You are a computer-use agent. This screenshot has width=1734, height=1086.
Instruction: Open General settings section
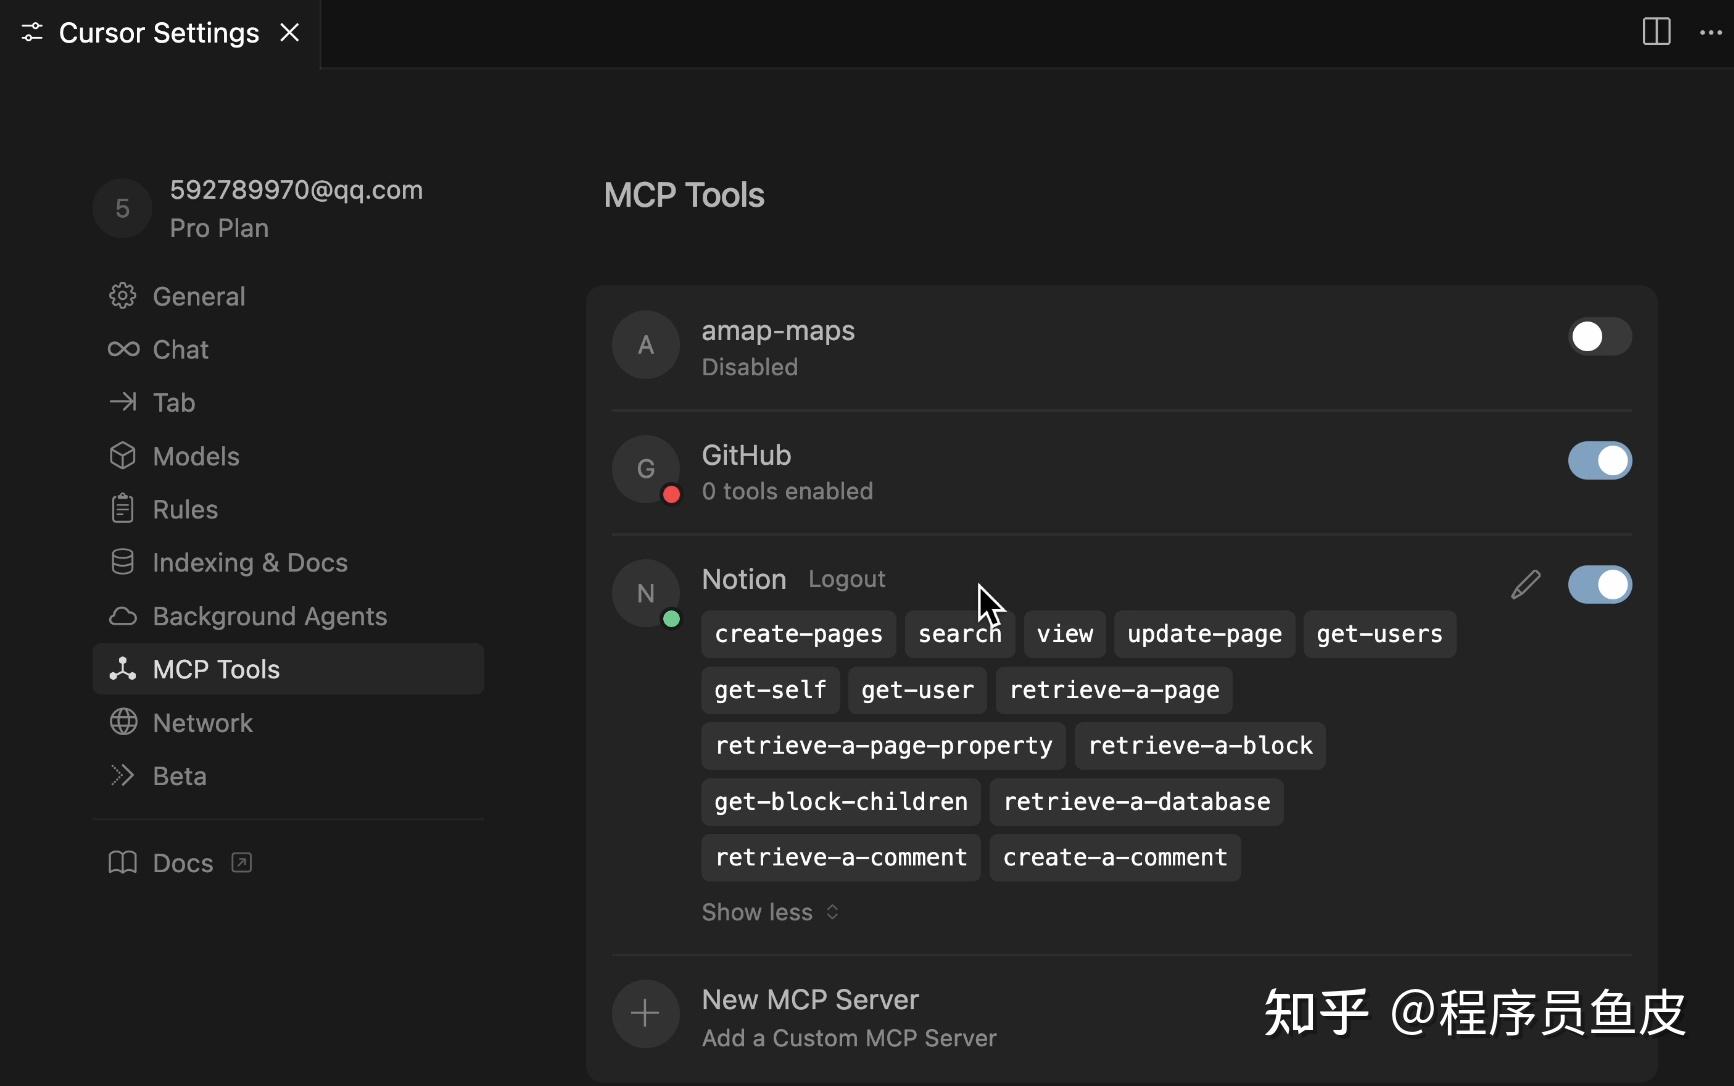pyautogui.click(x=288, y=296)
